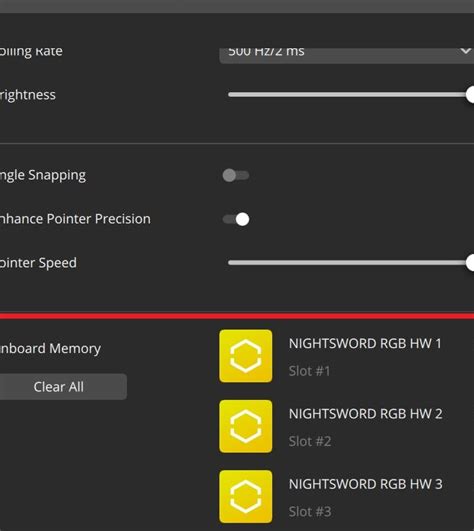Click the Angle Snapping label
474x531 pixels.
(43, 175)
